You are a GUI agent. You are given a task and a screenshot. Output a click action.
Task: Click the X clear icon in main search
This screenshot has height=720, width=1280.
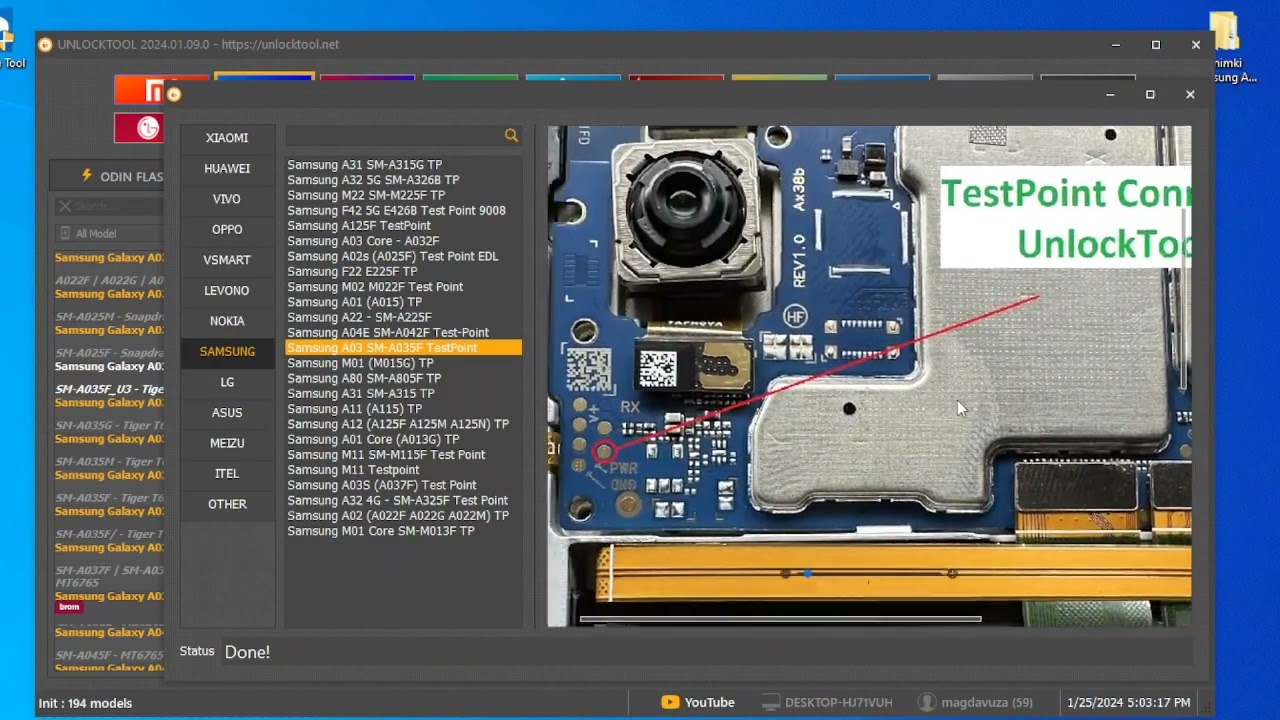(65, 206)
